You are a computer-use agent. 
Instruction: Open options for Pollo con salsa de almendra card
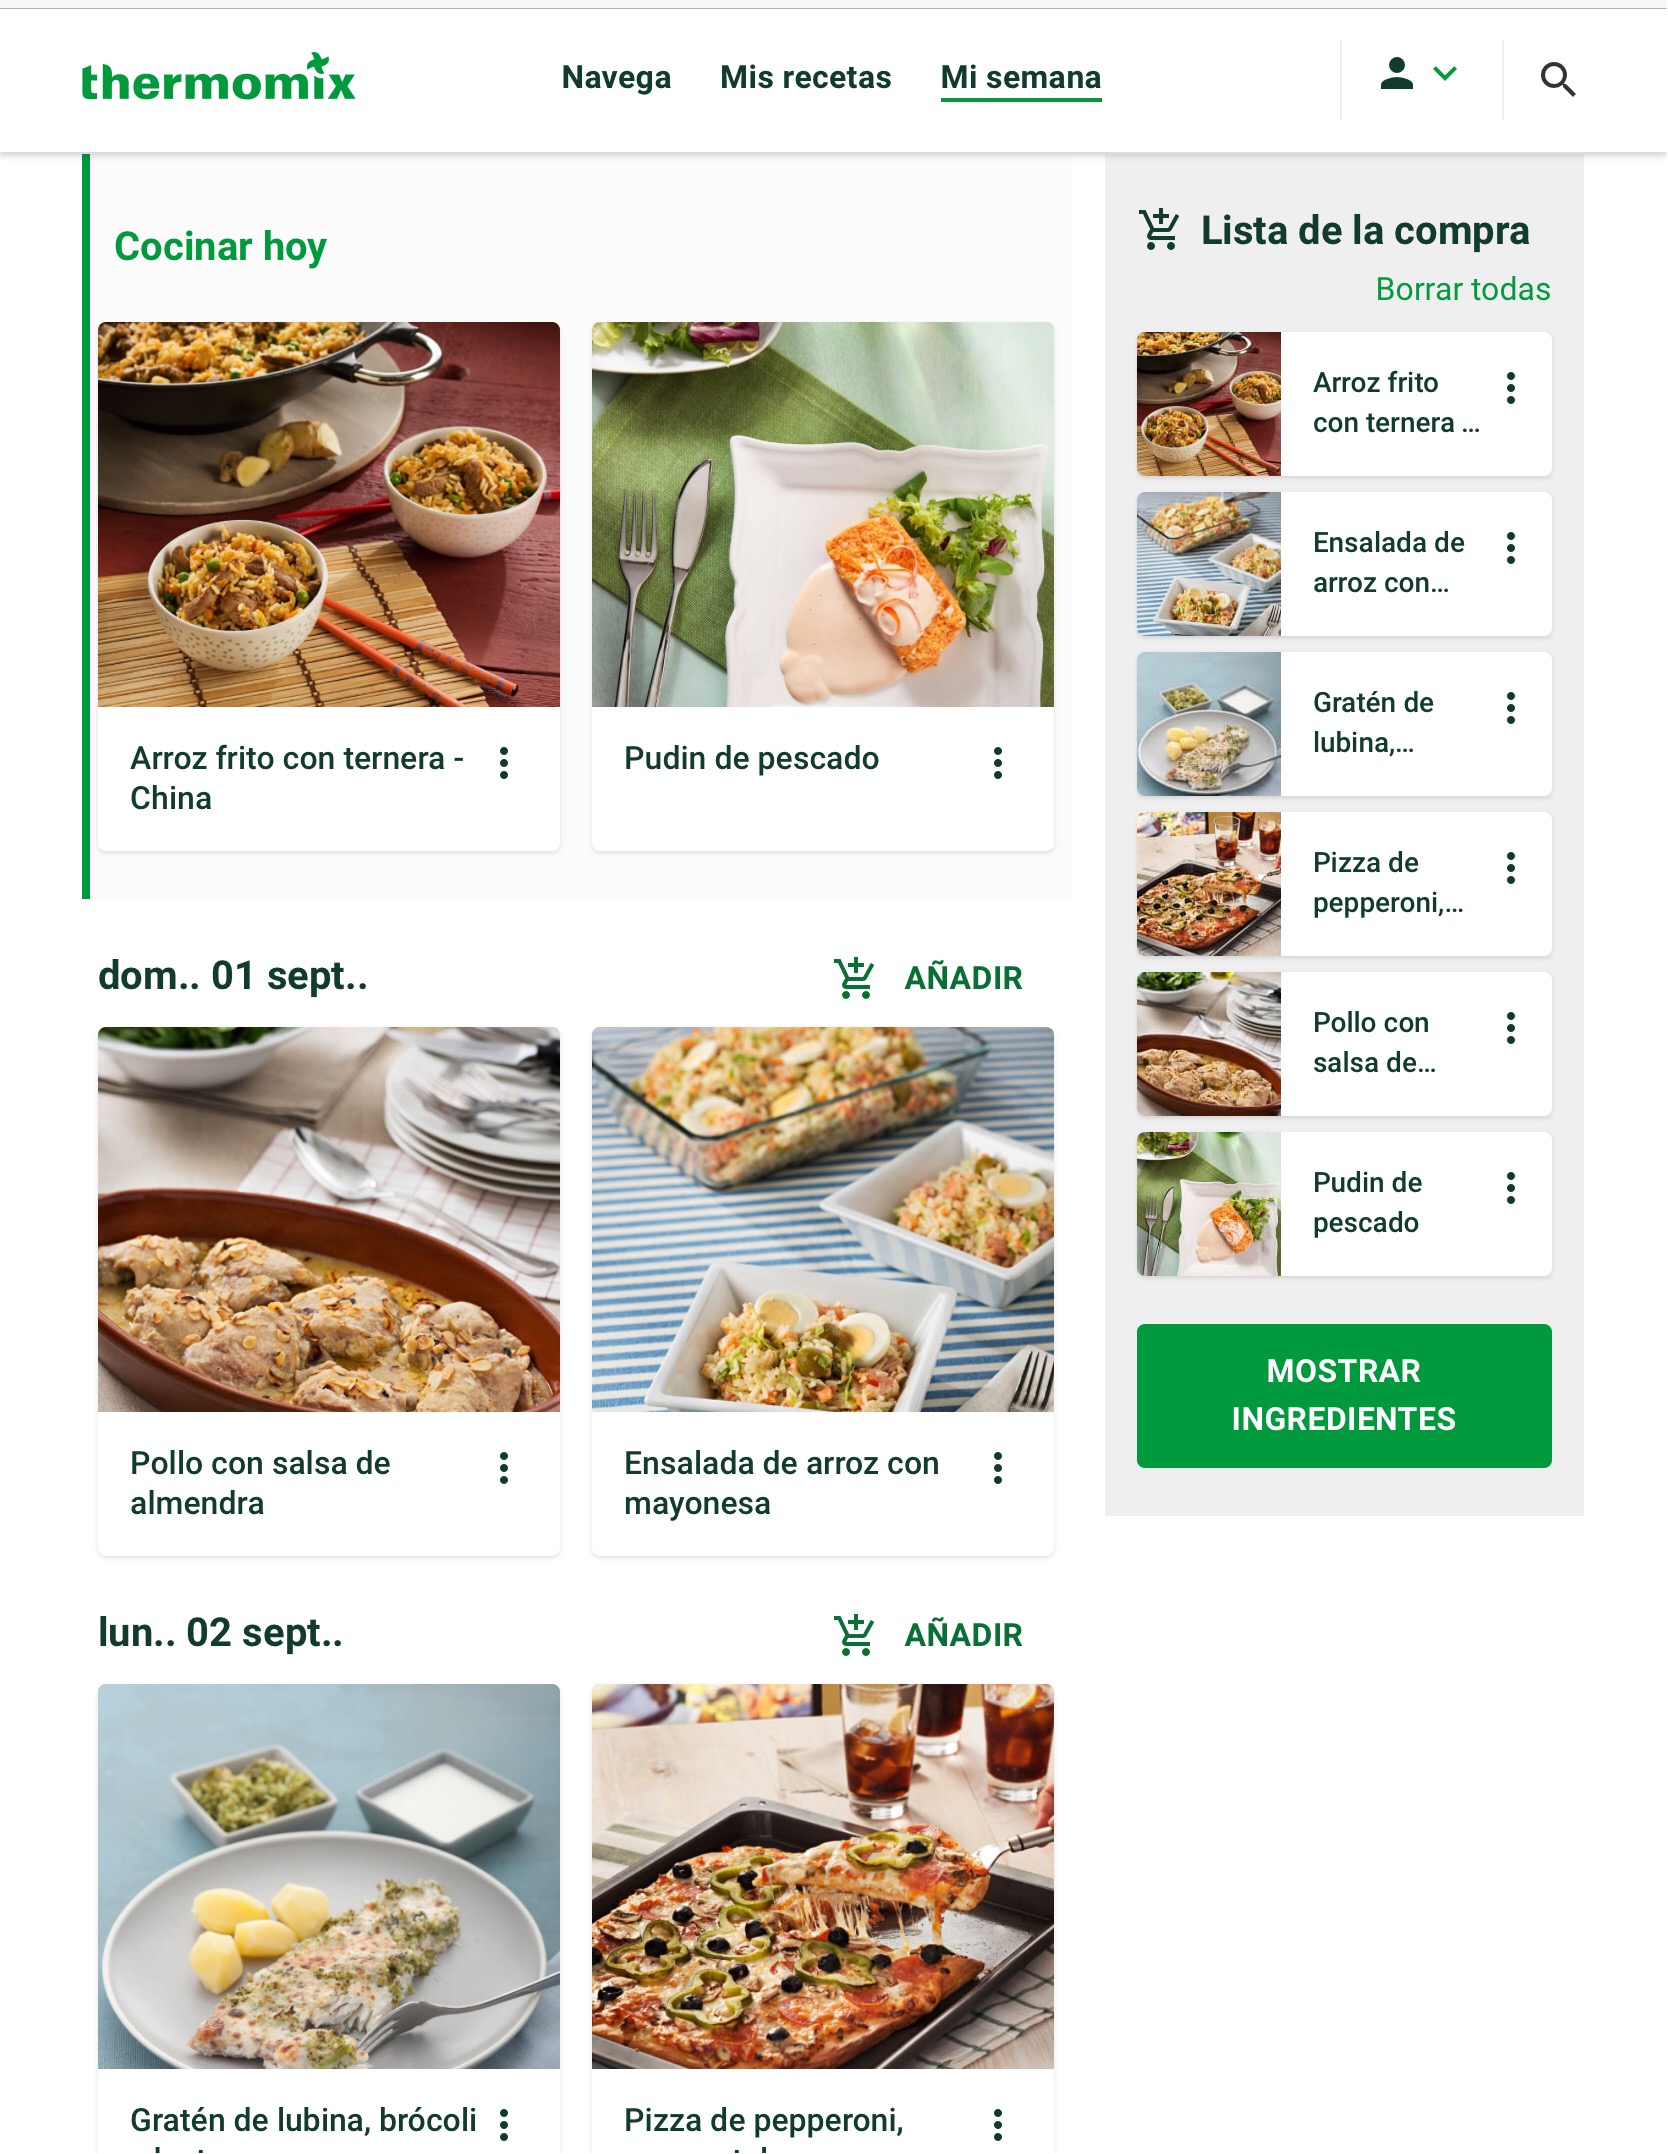504,1468
